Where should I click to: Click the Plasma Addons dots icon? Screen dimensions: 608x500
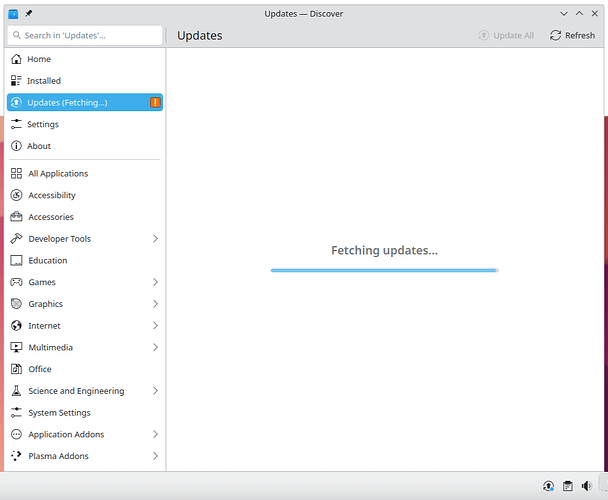coord(16,456)
